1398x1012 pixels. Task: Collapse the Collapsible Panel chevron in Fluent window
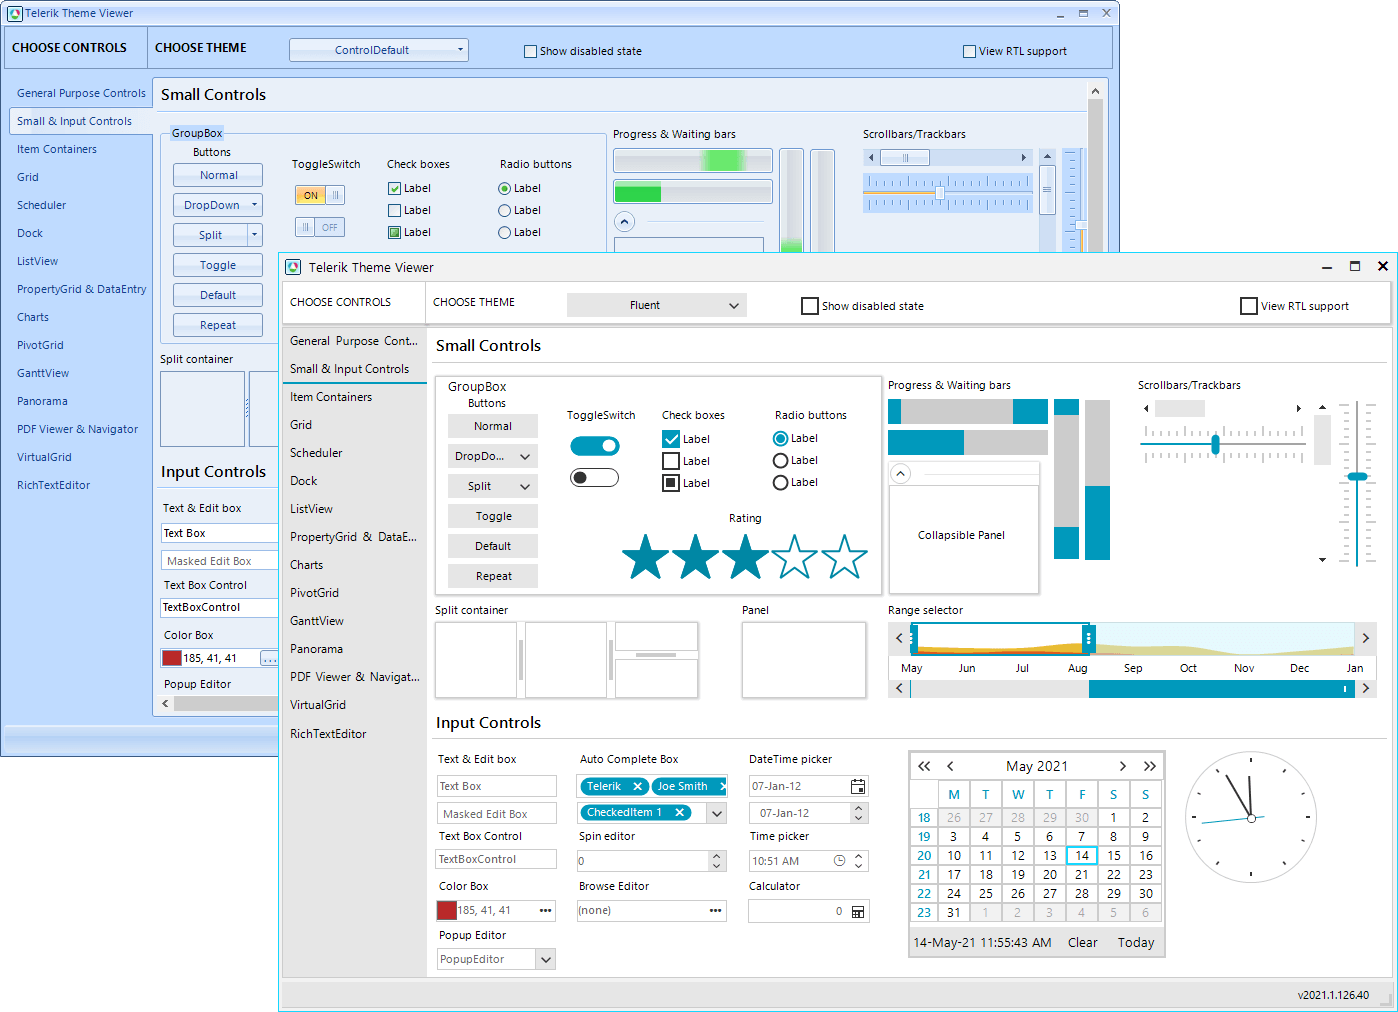(x=901, y=474)
